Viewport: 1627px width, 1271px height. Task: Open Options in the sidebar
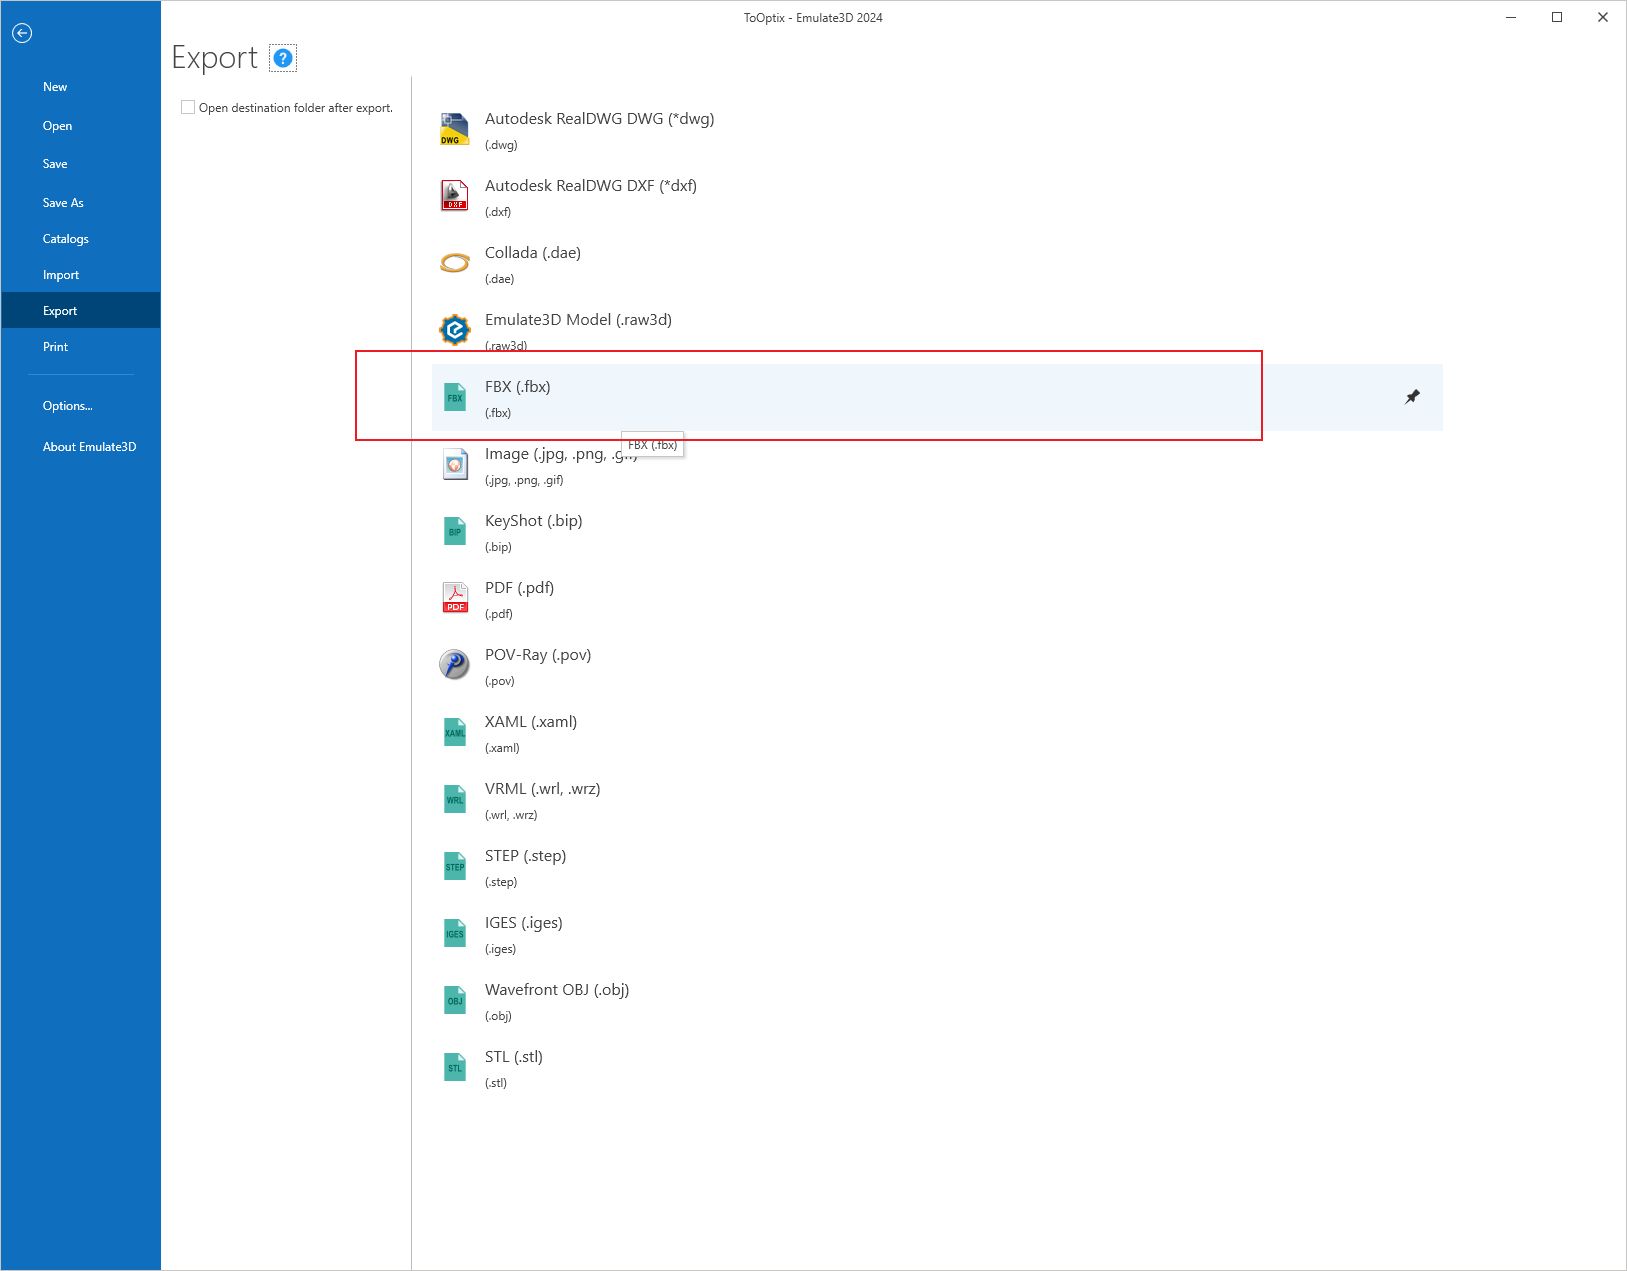(x=67, y=406)
